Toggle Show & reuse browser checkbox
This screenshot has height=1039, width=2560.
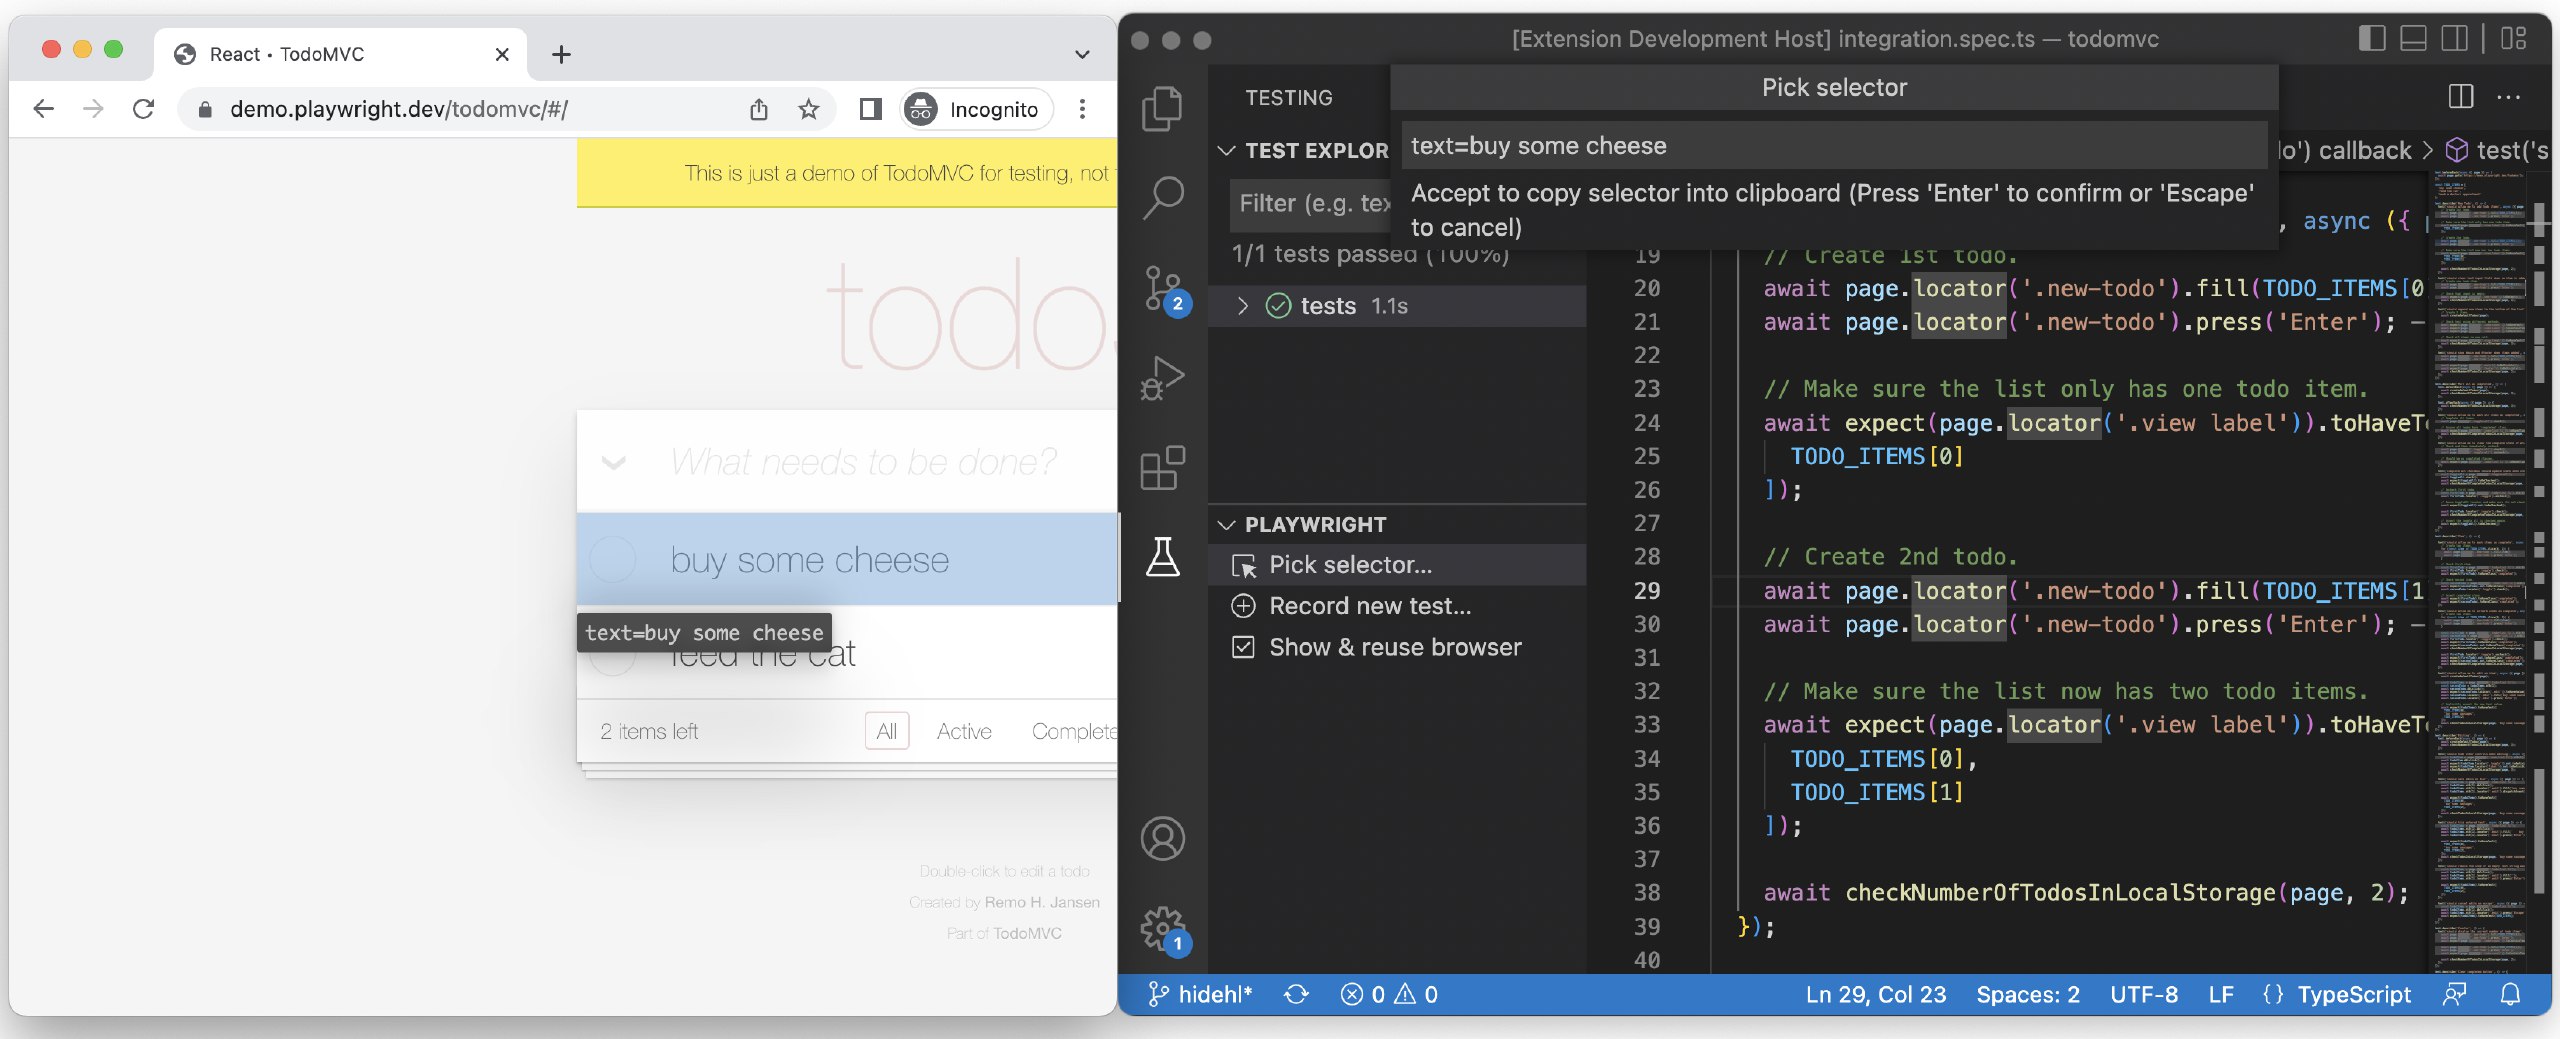pyautogui.click(x=1243, y=647)
